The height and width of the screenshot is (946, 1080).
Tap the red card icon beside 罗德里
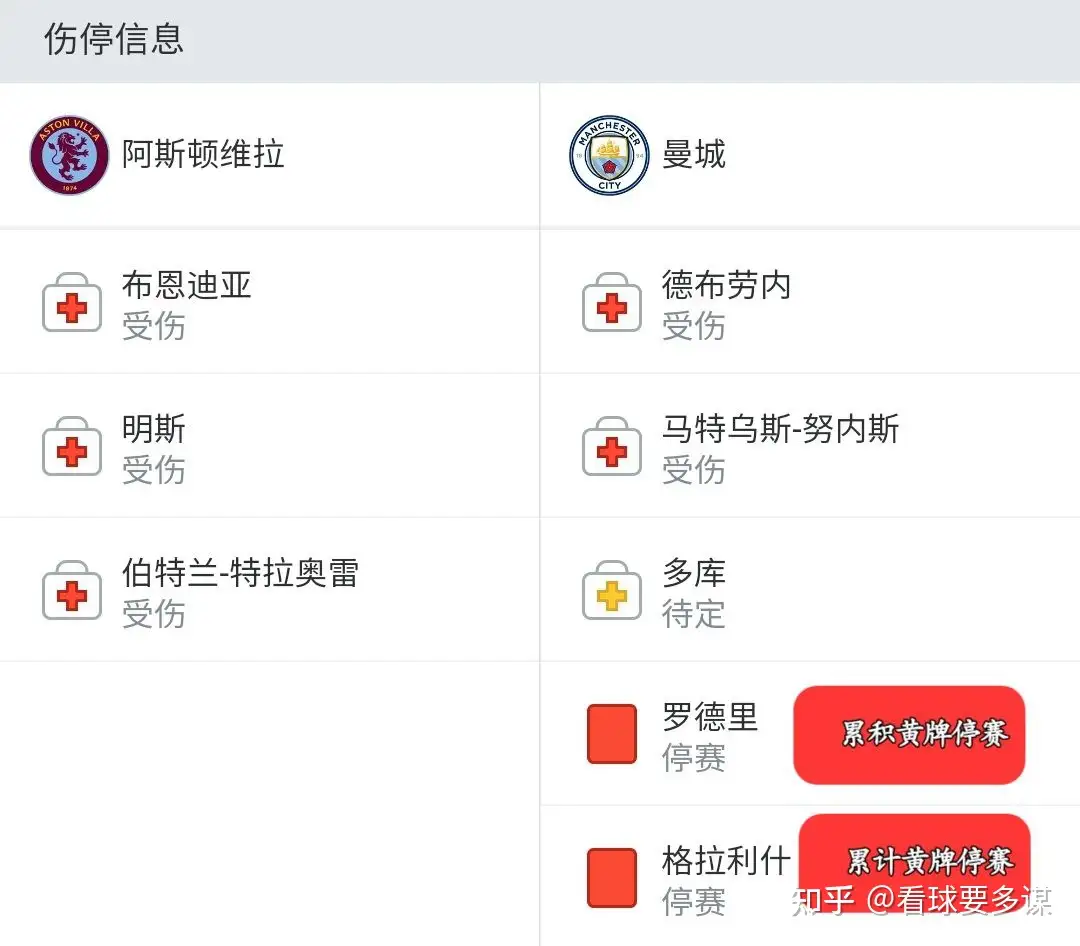tap(612, 735)
